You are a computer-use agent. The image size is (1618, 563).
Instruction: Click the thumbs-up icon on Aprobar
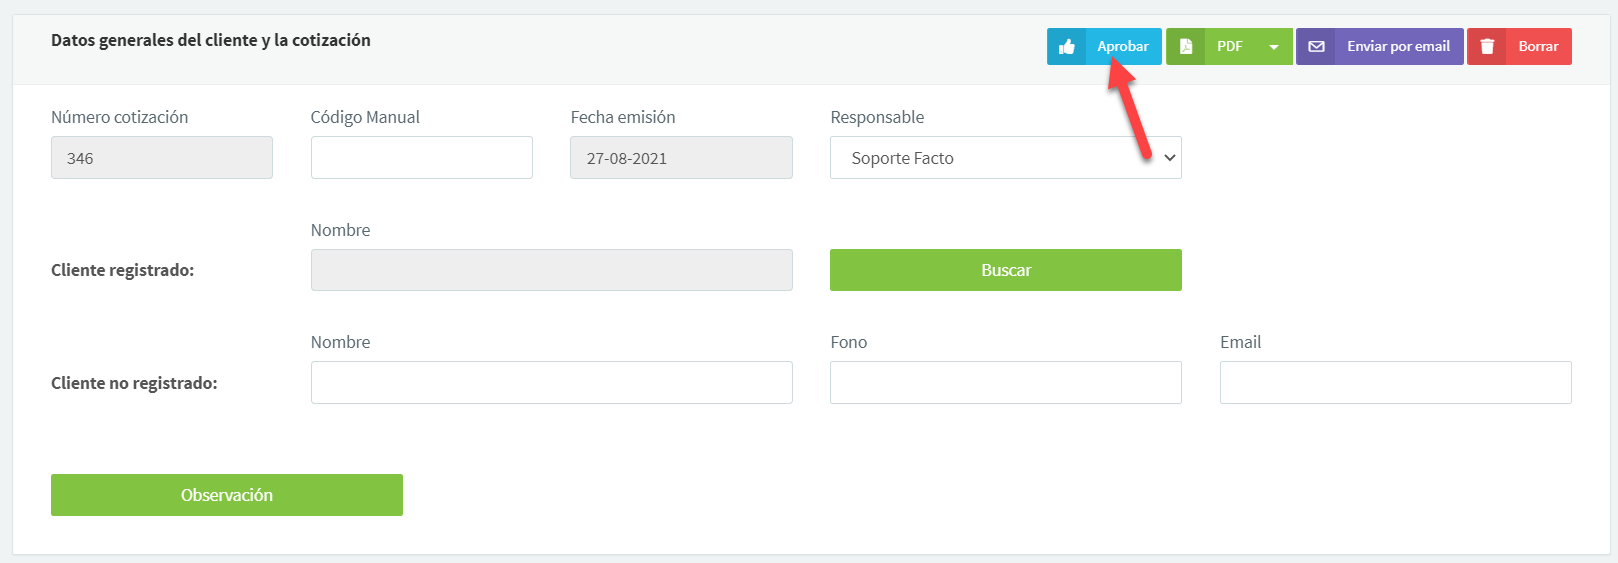[1067, 47]
